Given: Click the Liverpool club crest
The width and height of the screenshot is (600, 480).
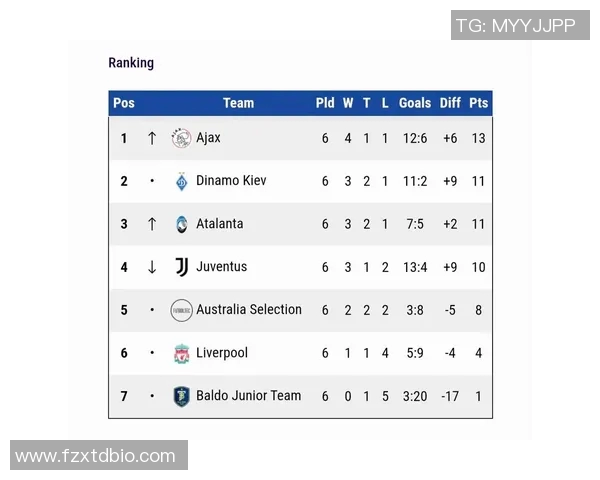Looking at the screenshot, I should pyautogui.click(x=181, y=353).
